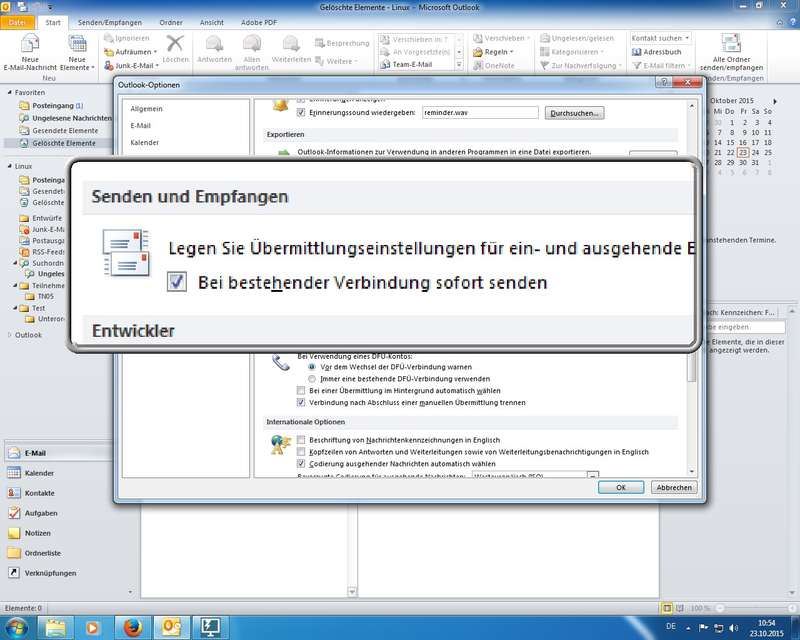This screenshot has width=800, height=640.
Task: Open the Adressbuch
Action: [x=656, y=52]
